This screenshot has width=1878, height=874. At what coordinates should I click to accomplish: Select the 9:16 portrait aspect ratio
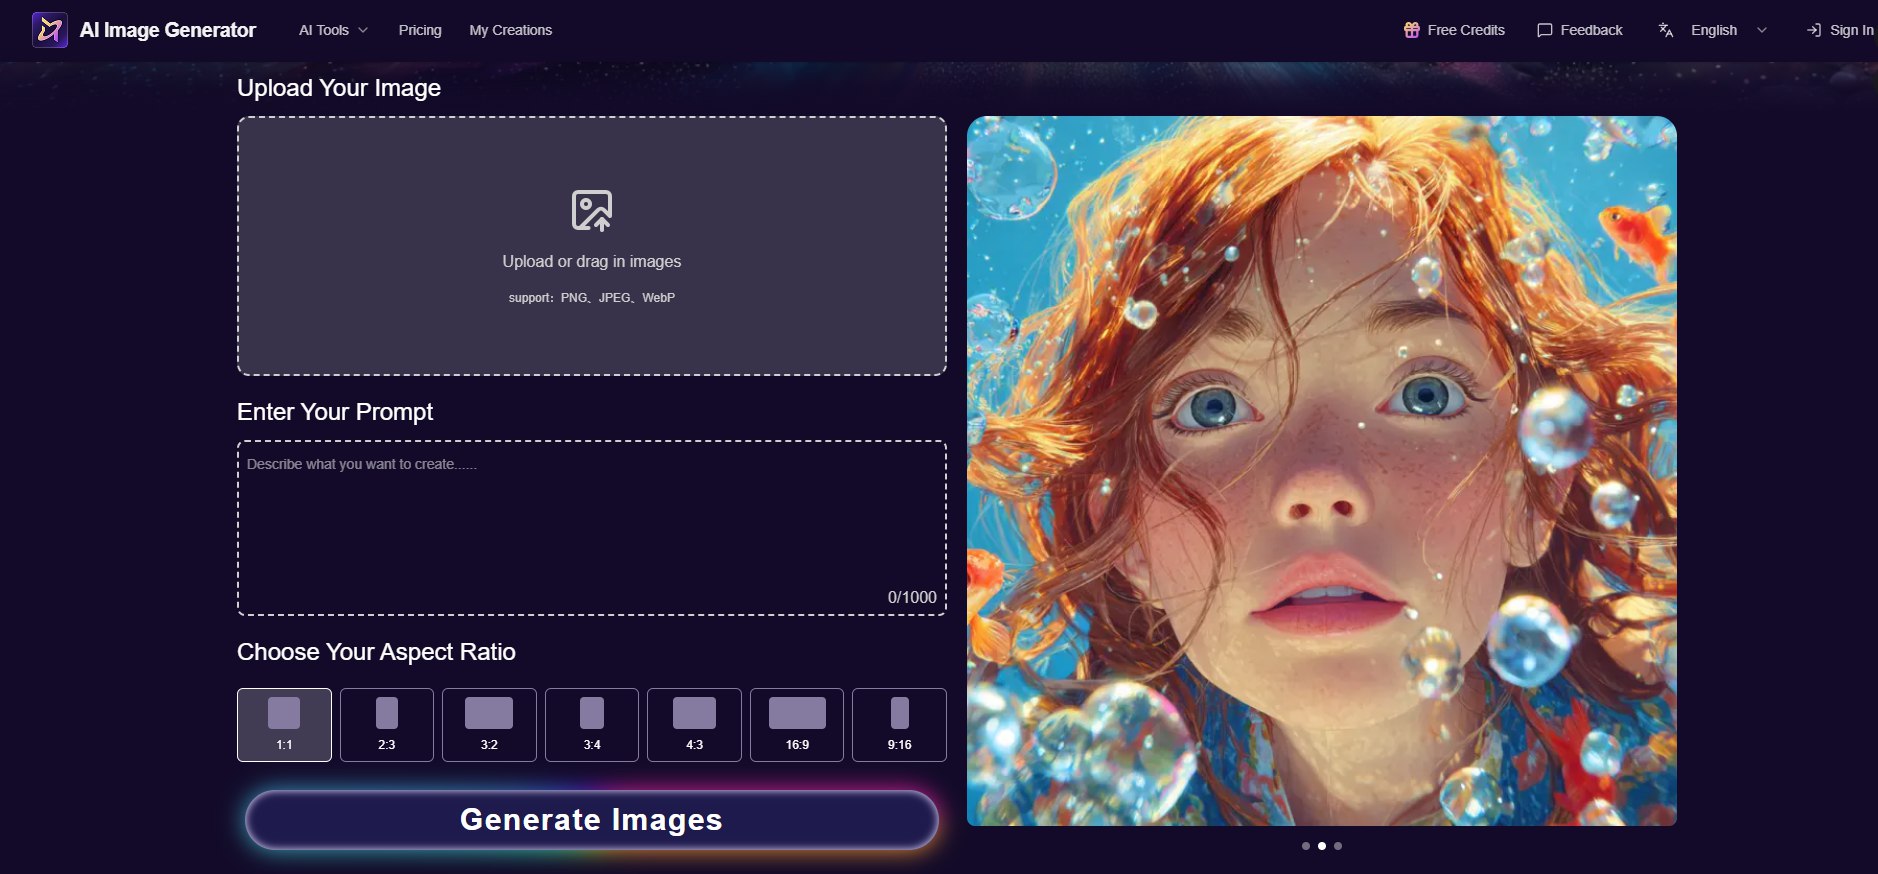[x=899, y=725]
